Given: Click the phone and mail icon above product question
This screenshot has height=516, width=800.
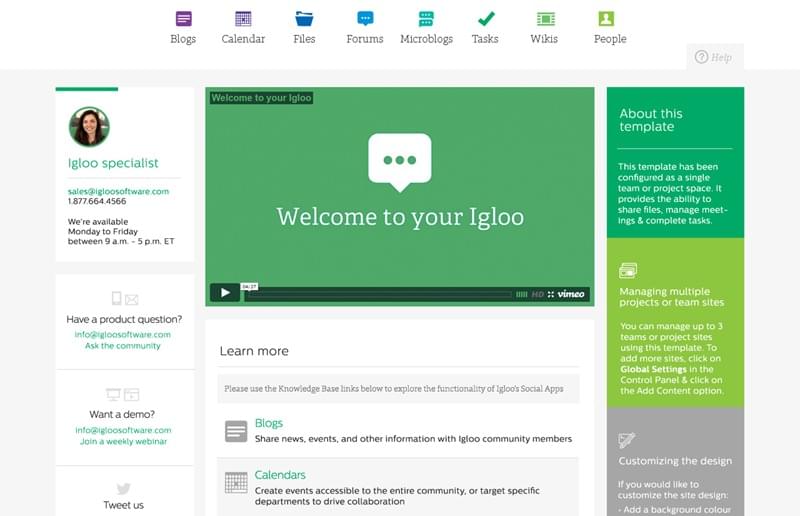Looking at the screenshot, I should point(124,299).
